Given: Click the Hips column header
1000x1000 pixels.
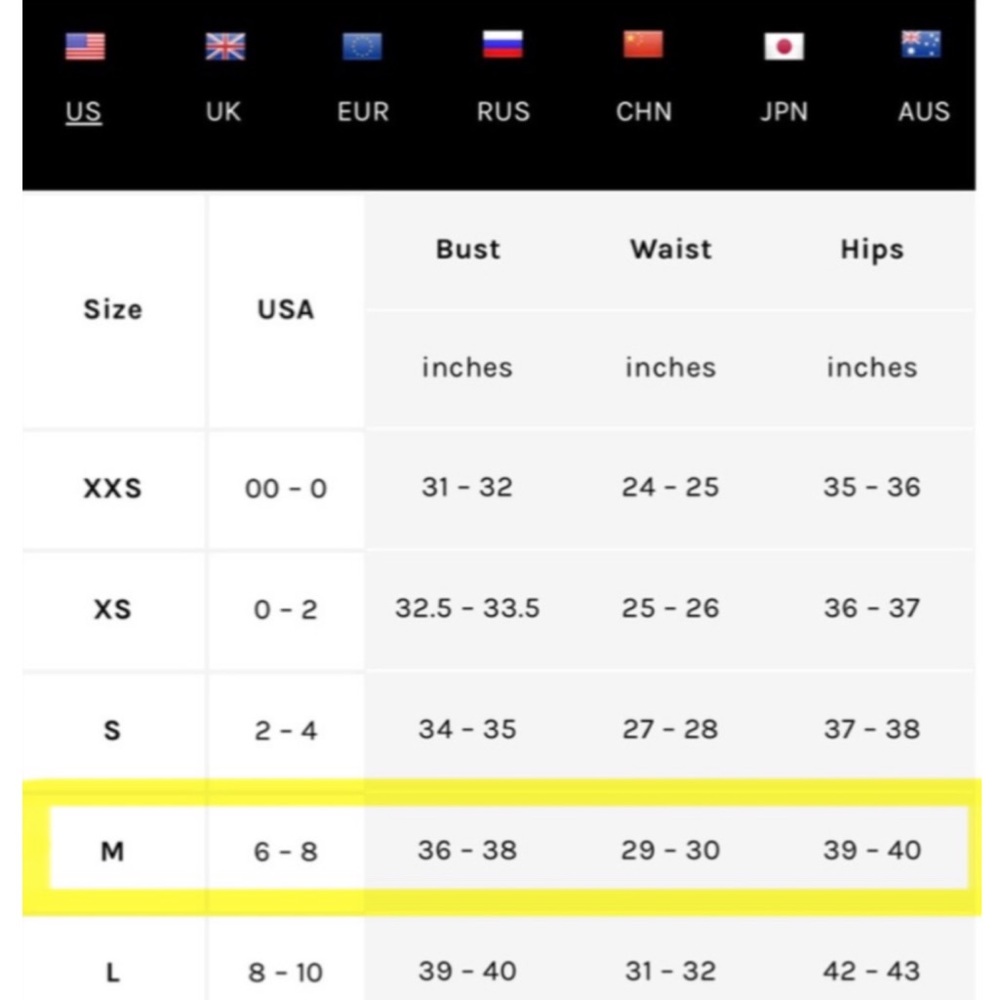Looking at the screenshot, I should click(872, 250).
